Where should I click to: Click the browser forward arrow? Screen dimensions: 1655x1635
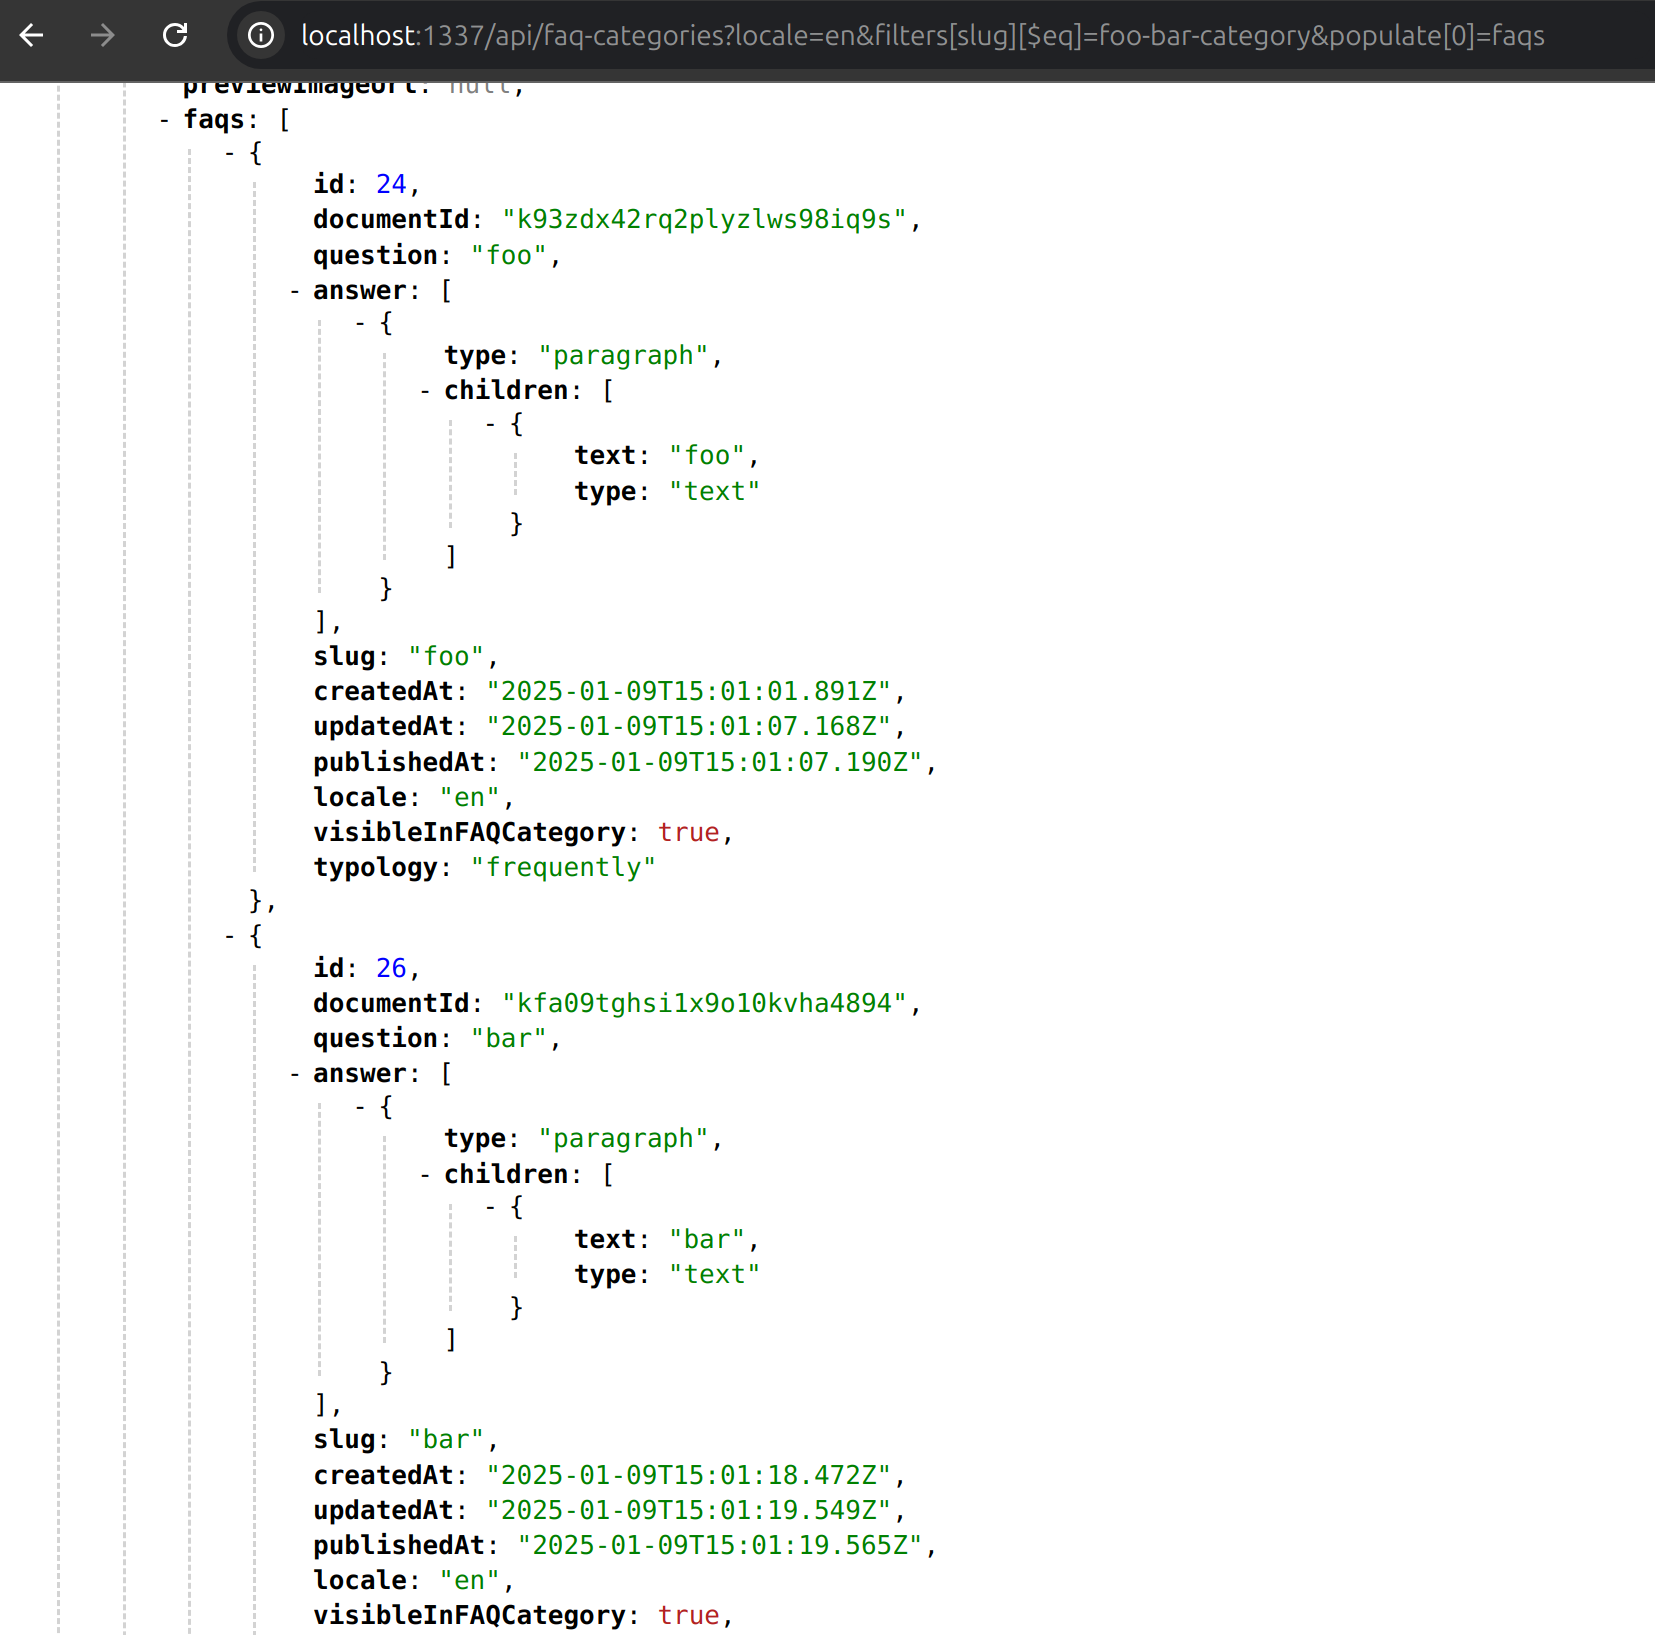coord(102,36)
